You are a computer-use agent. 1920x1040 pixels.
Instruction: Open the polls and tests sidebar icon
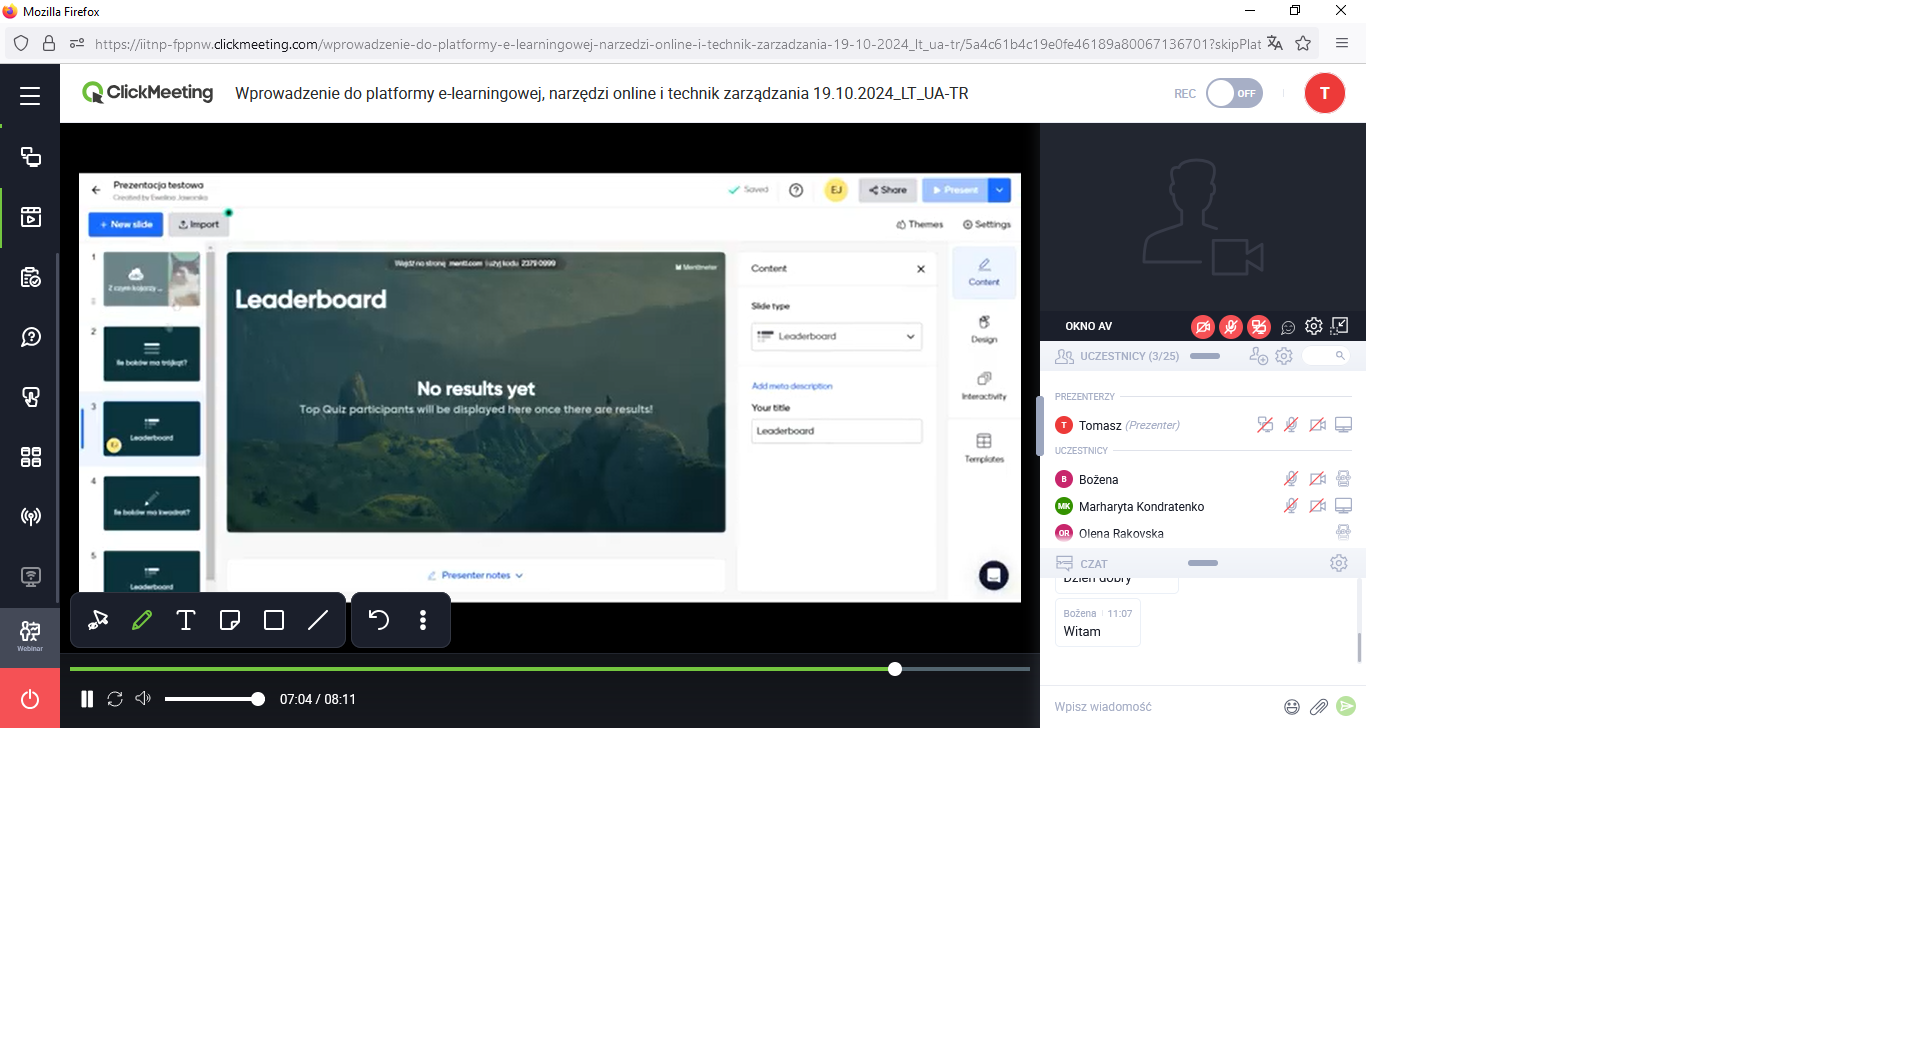pyautogui.click(x=31, y=277)
